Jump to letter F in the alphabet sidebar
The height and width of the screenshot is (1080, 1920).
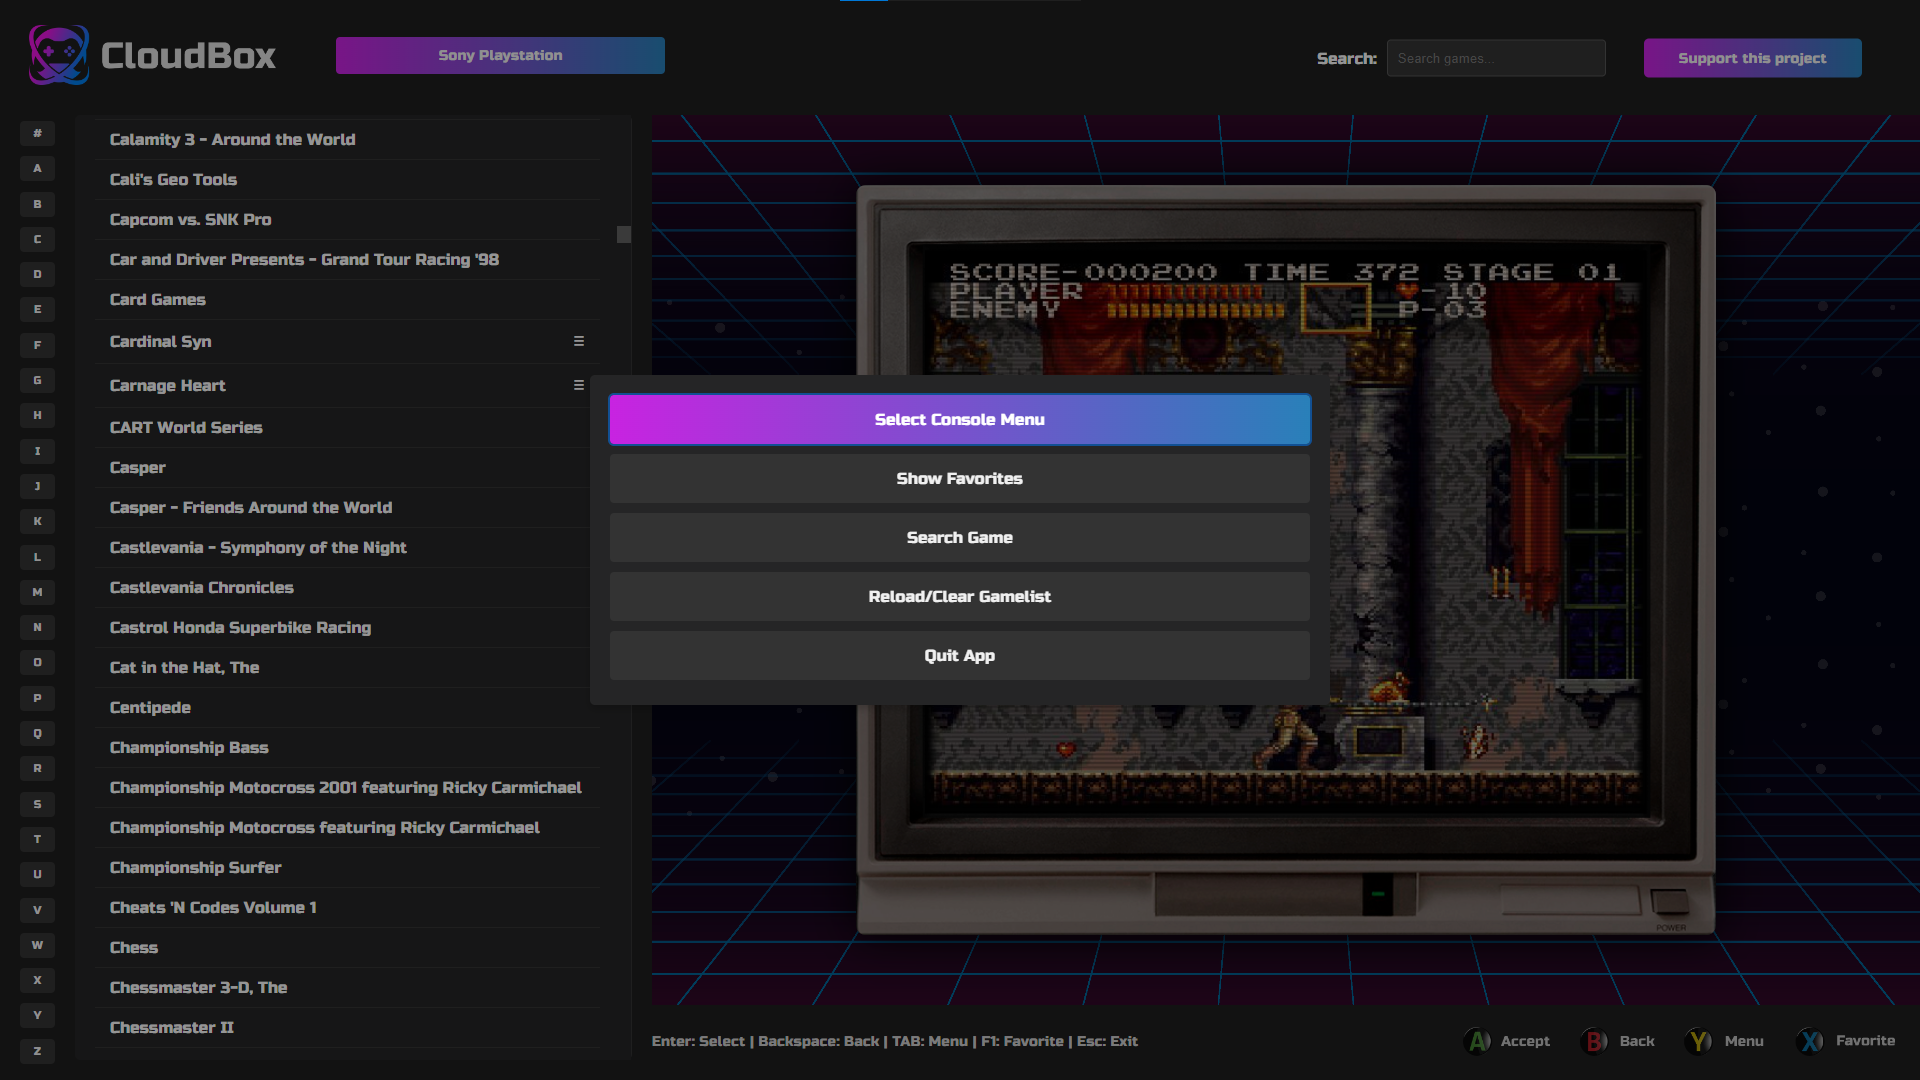pyautogui.click(x=37, y=345)
